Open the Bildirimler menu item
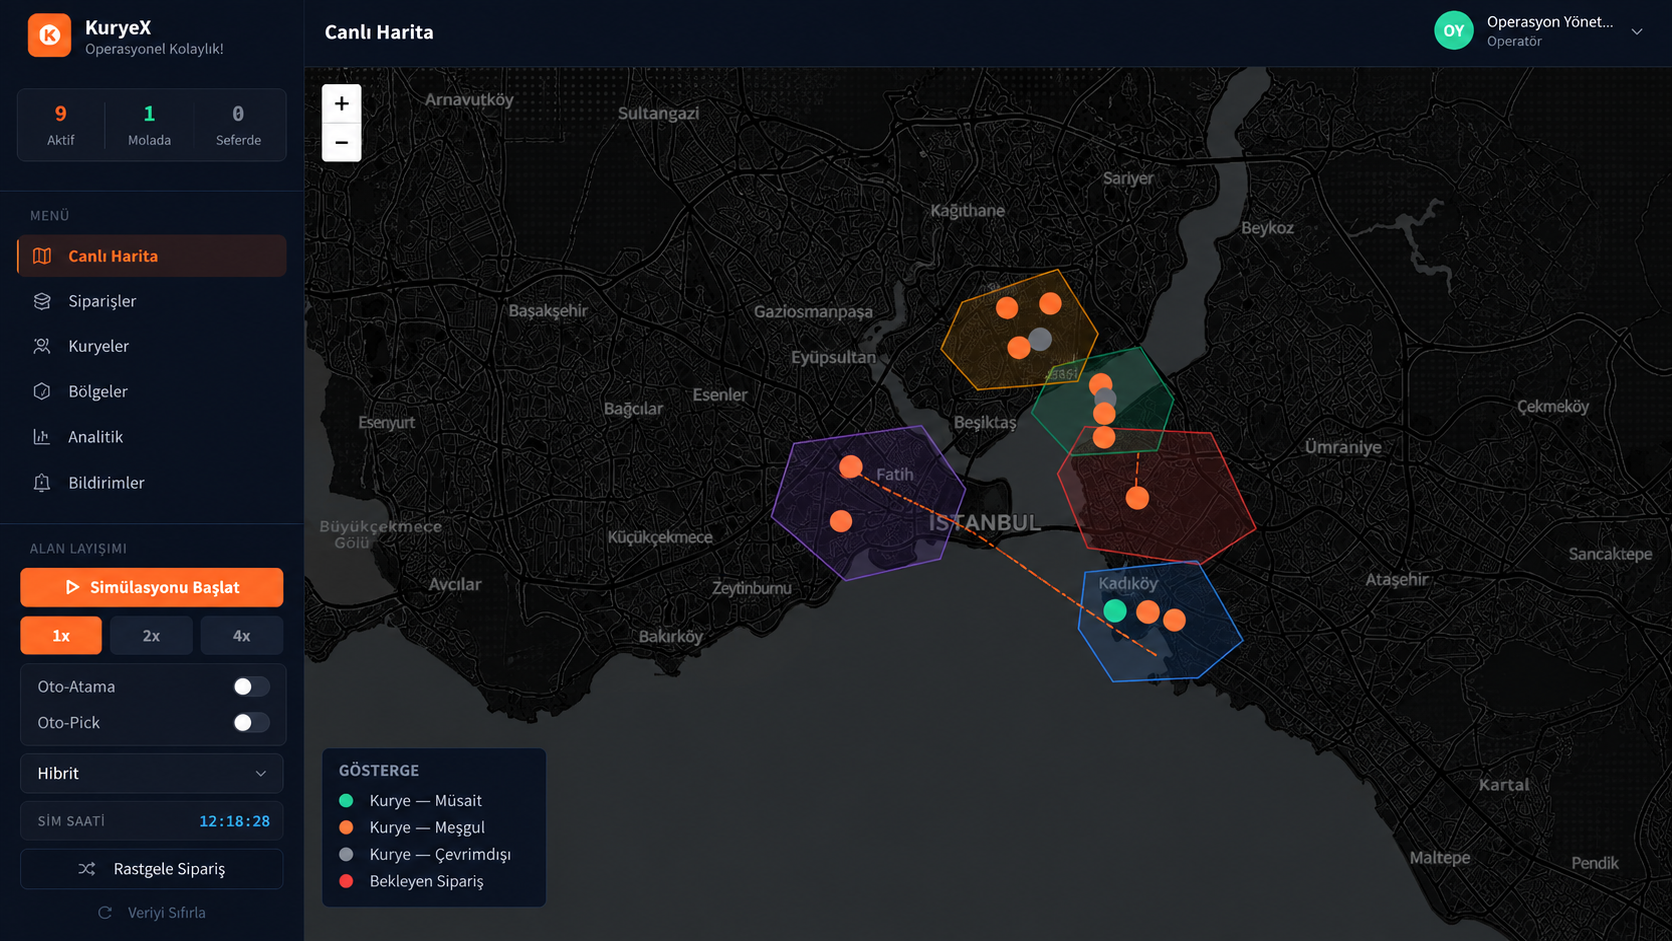 coord(152,483)
